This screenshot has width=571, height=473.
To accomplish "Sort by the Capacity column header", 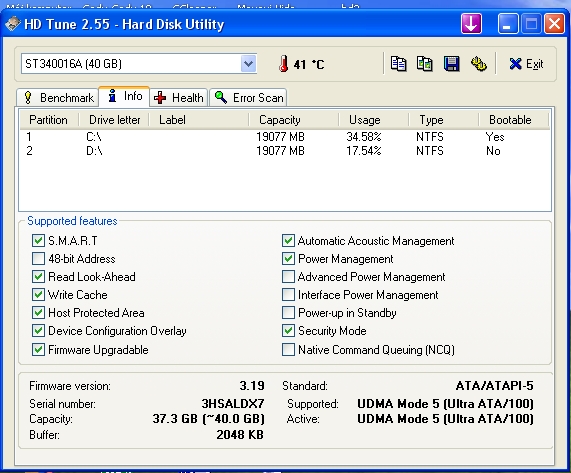I will point(294,120).
